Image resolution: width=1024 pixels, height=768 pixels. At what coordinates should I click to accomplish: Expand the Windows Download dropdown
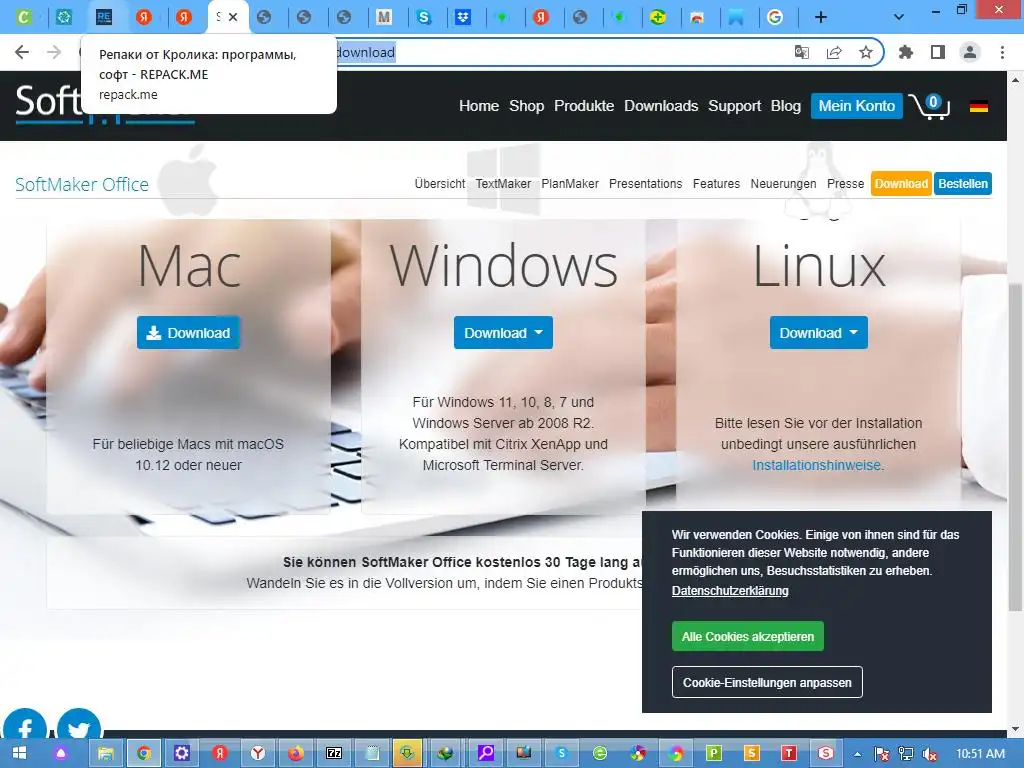504,333
